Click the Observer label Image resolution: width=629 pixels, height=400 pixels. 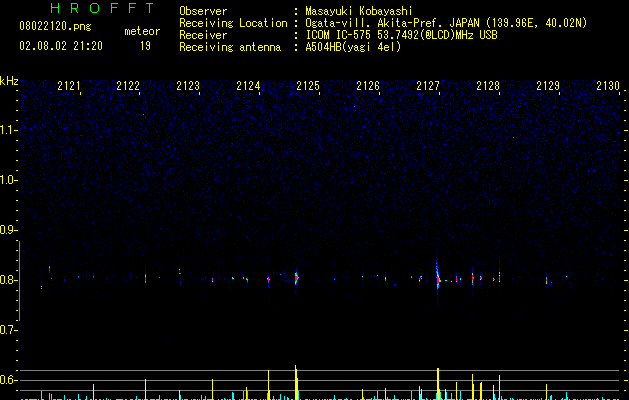click(x=203, y=11)
